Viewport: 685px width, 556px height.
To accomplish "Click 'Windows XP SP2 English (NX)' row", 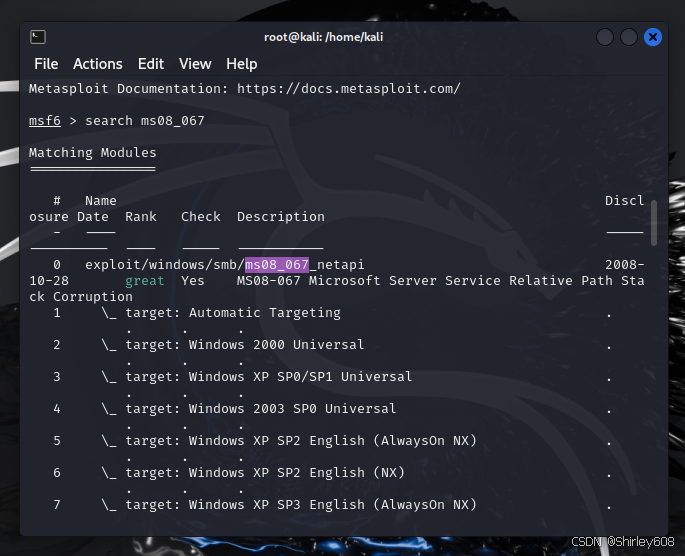I will (265, 473).
